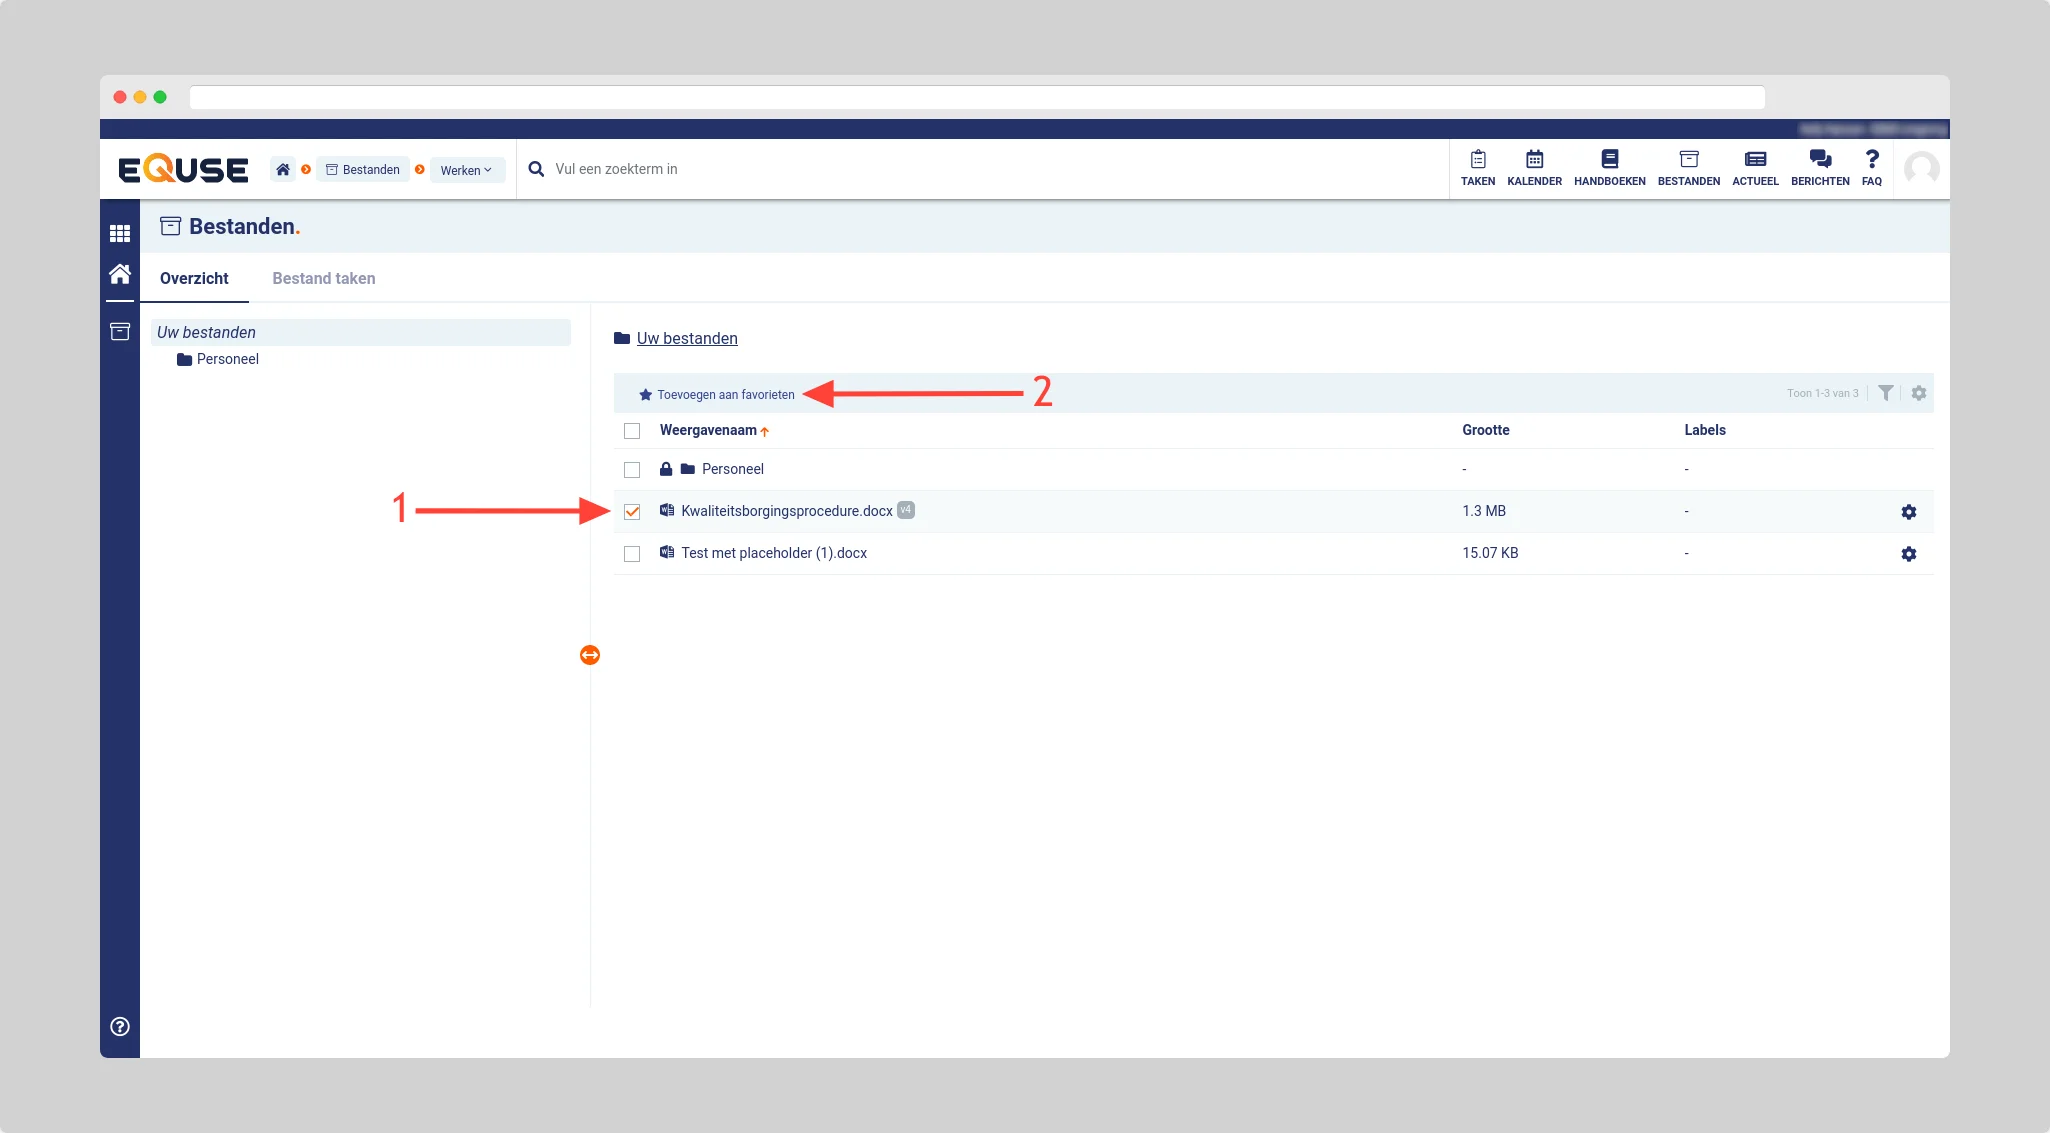
Task: Open Handboeken from top navigation
Action: point(1609,167)
